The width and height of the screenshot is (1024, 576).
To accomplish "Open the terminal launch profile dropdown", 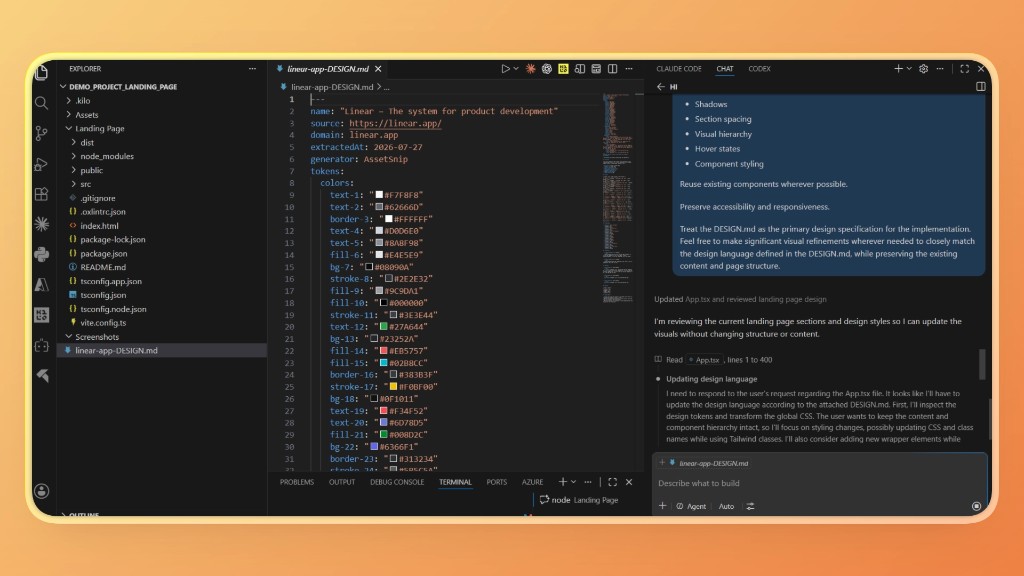I will click(x=573, y=482).
